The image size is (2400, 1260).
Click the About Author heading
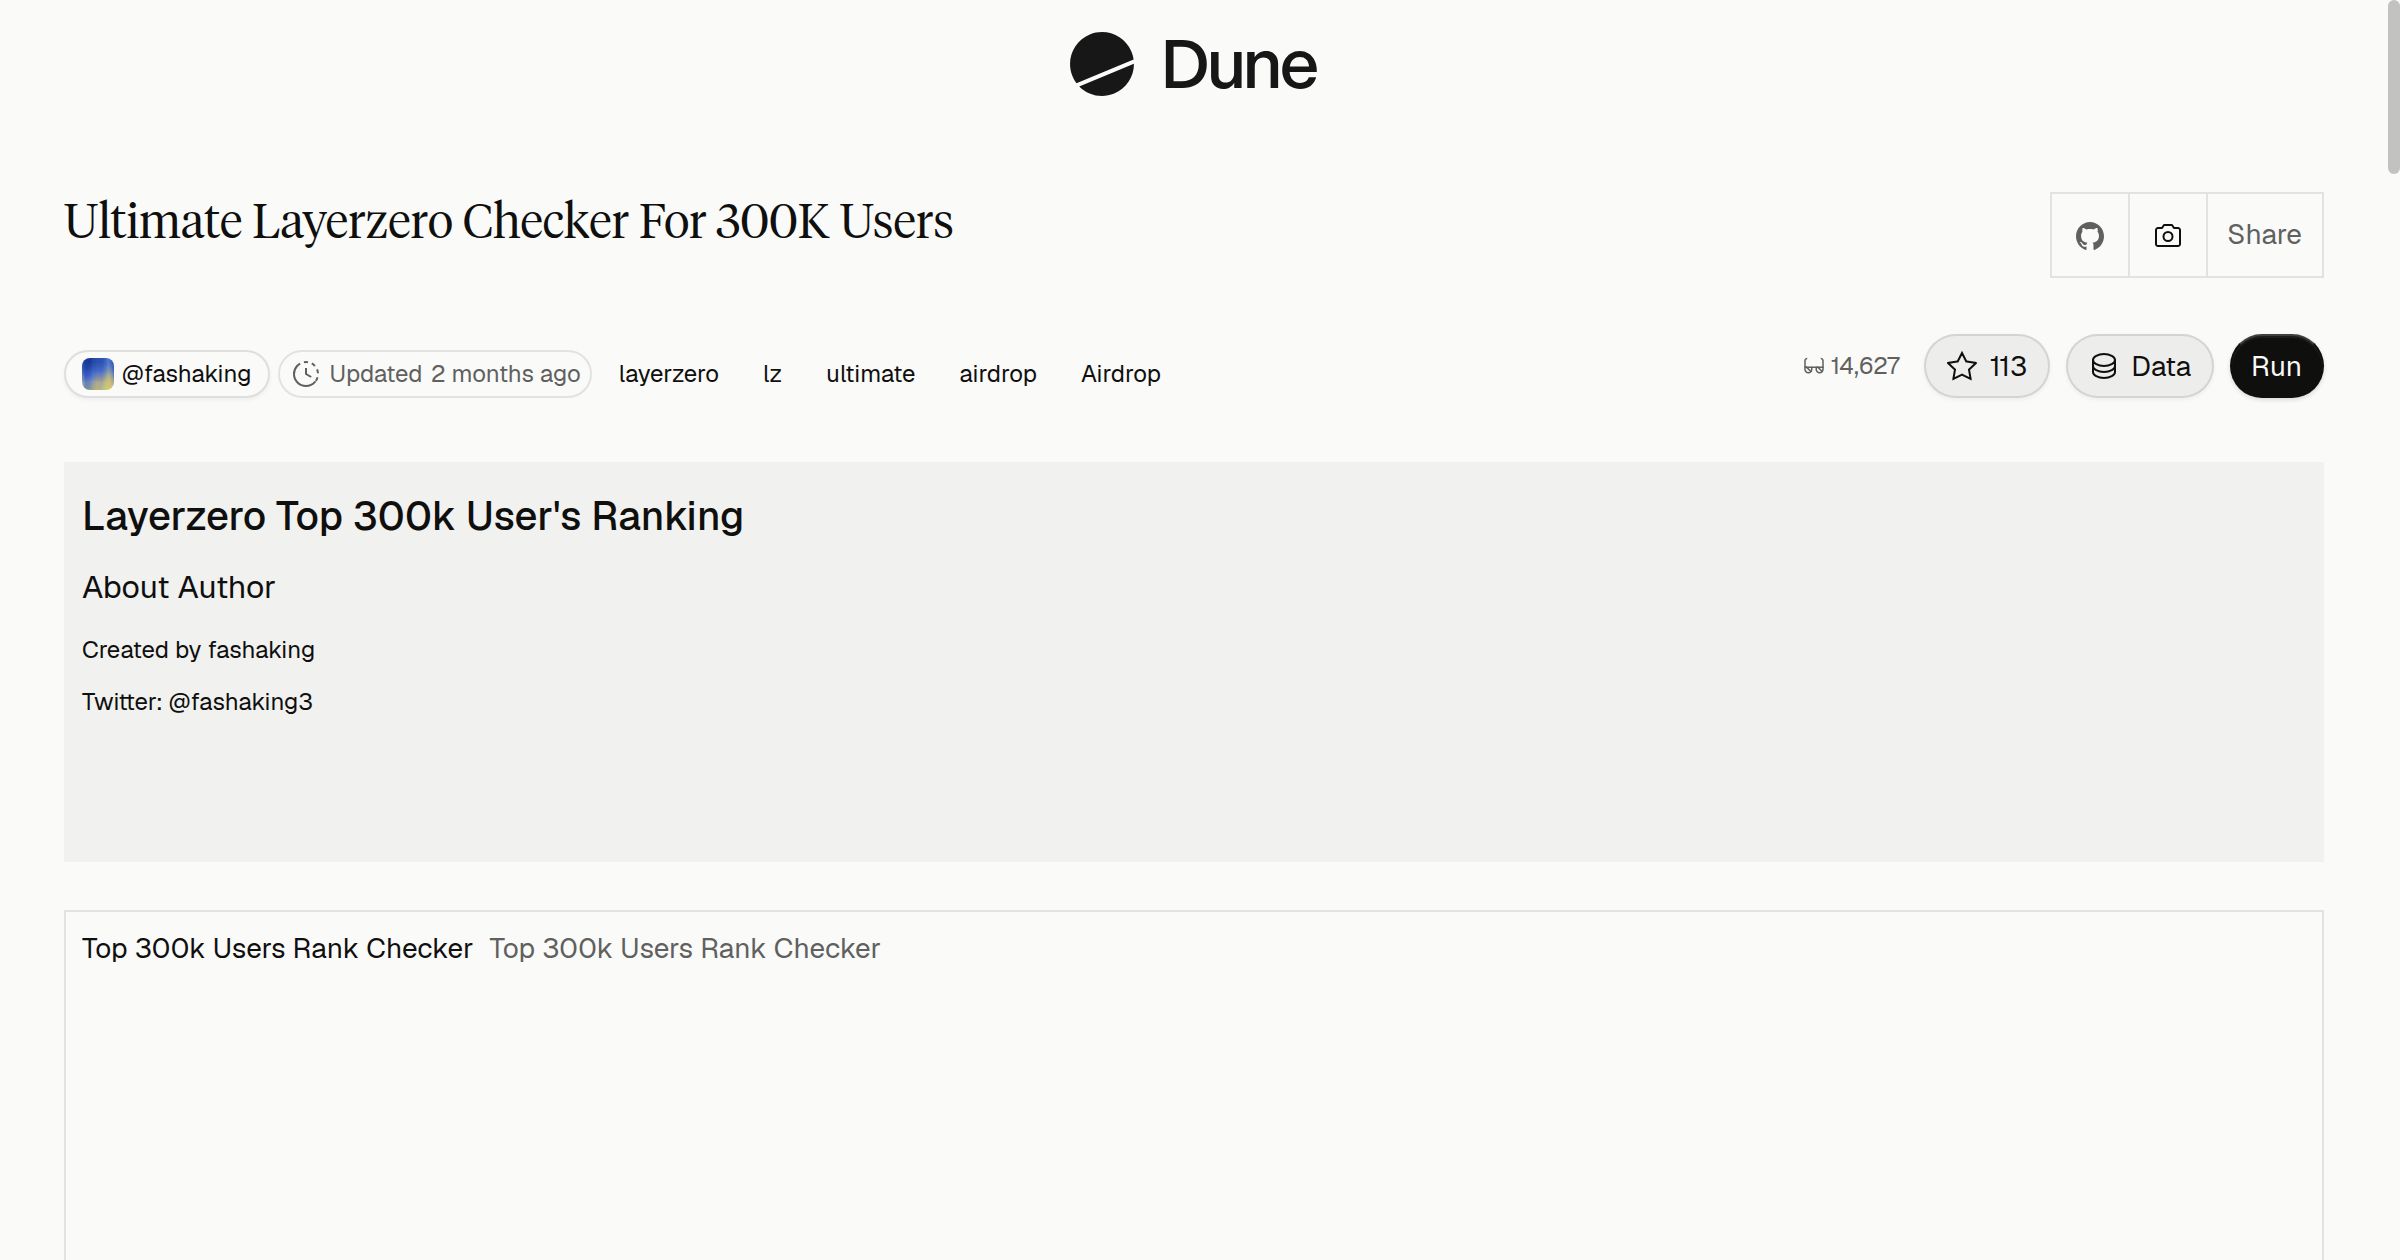[x=178, y=587]
